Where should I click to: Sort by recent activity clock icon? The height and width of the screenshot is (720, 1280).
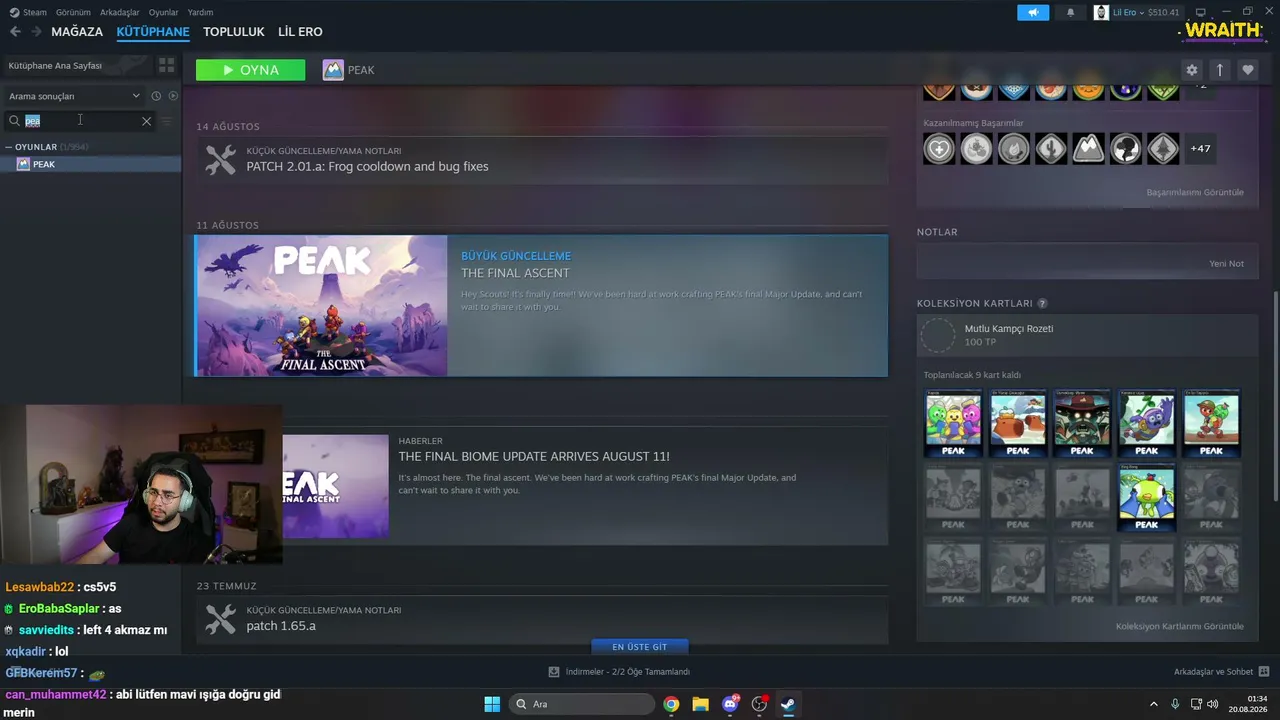[156, 96]
